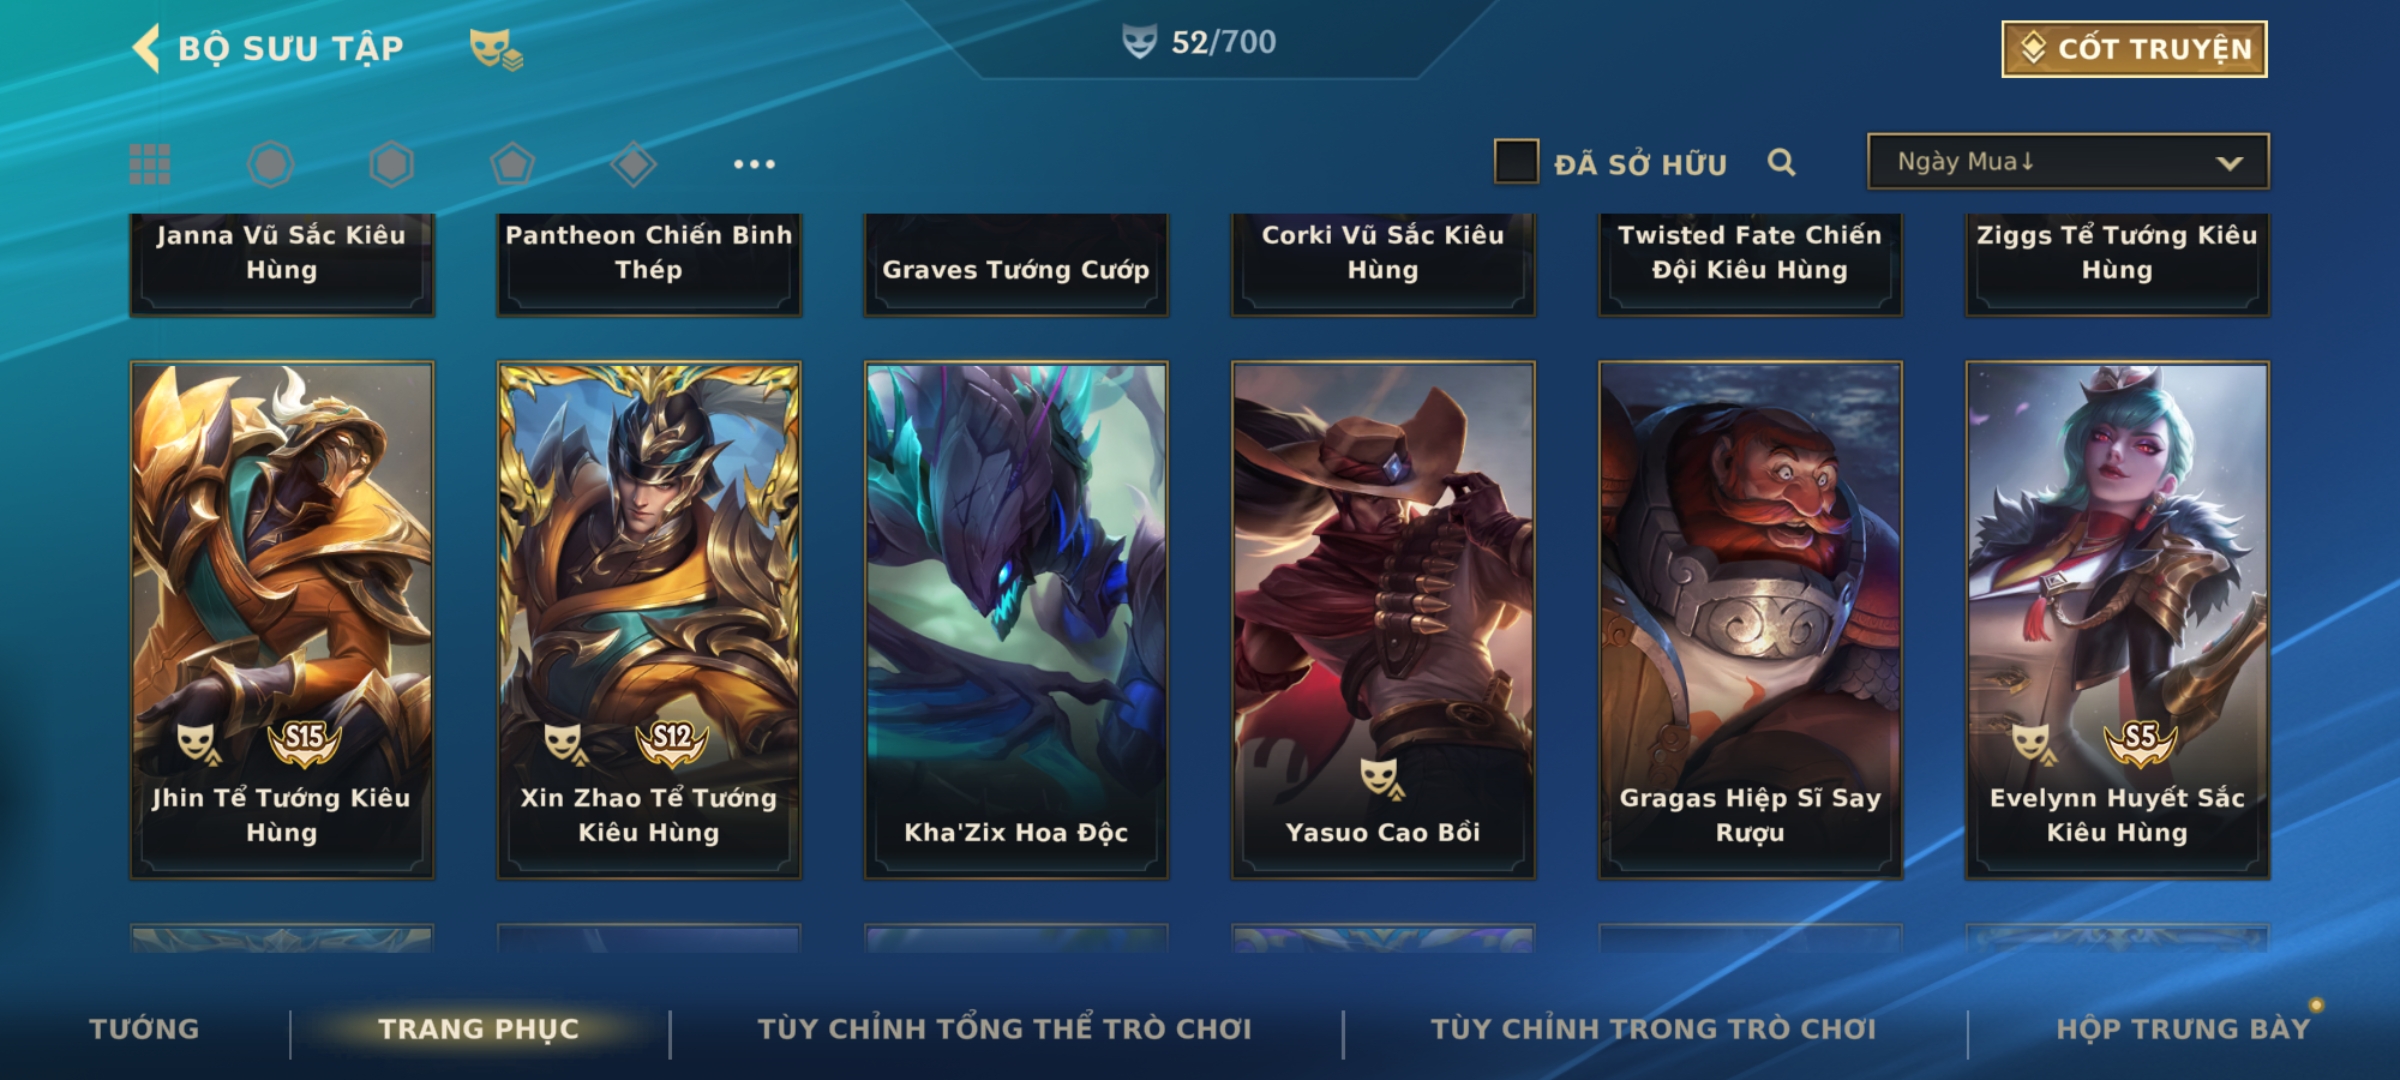Open Tùy Chỉnh Tổng Thể Trò Chơi tab
The image size is (2400, 1080).
(1004, 1029)
